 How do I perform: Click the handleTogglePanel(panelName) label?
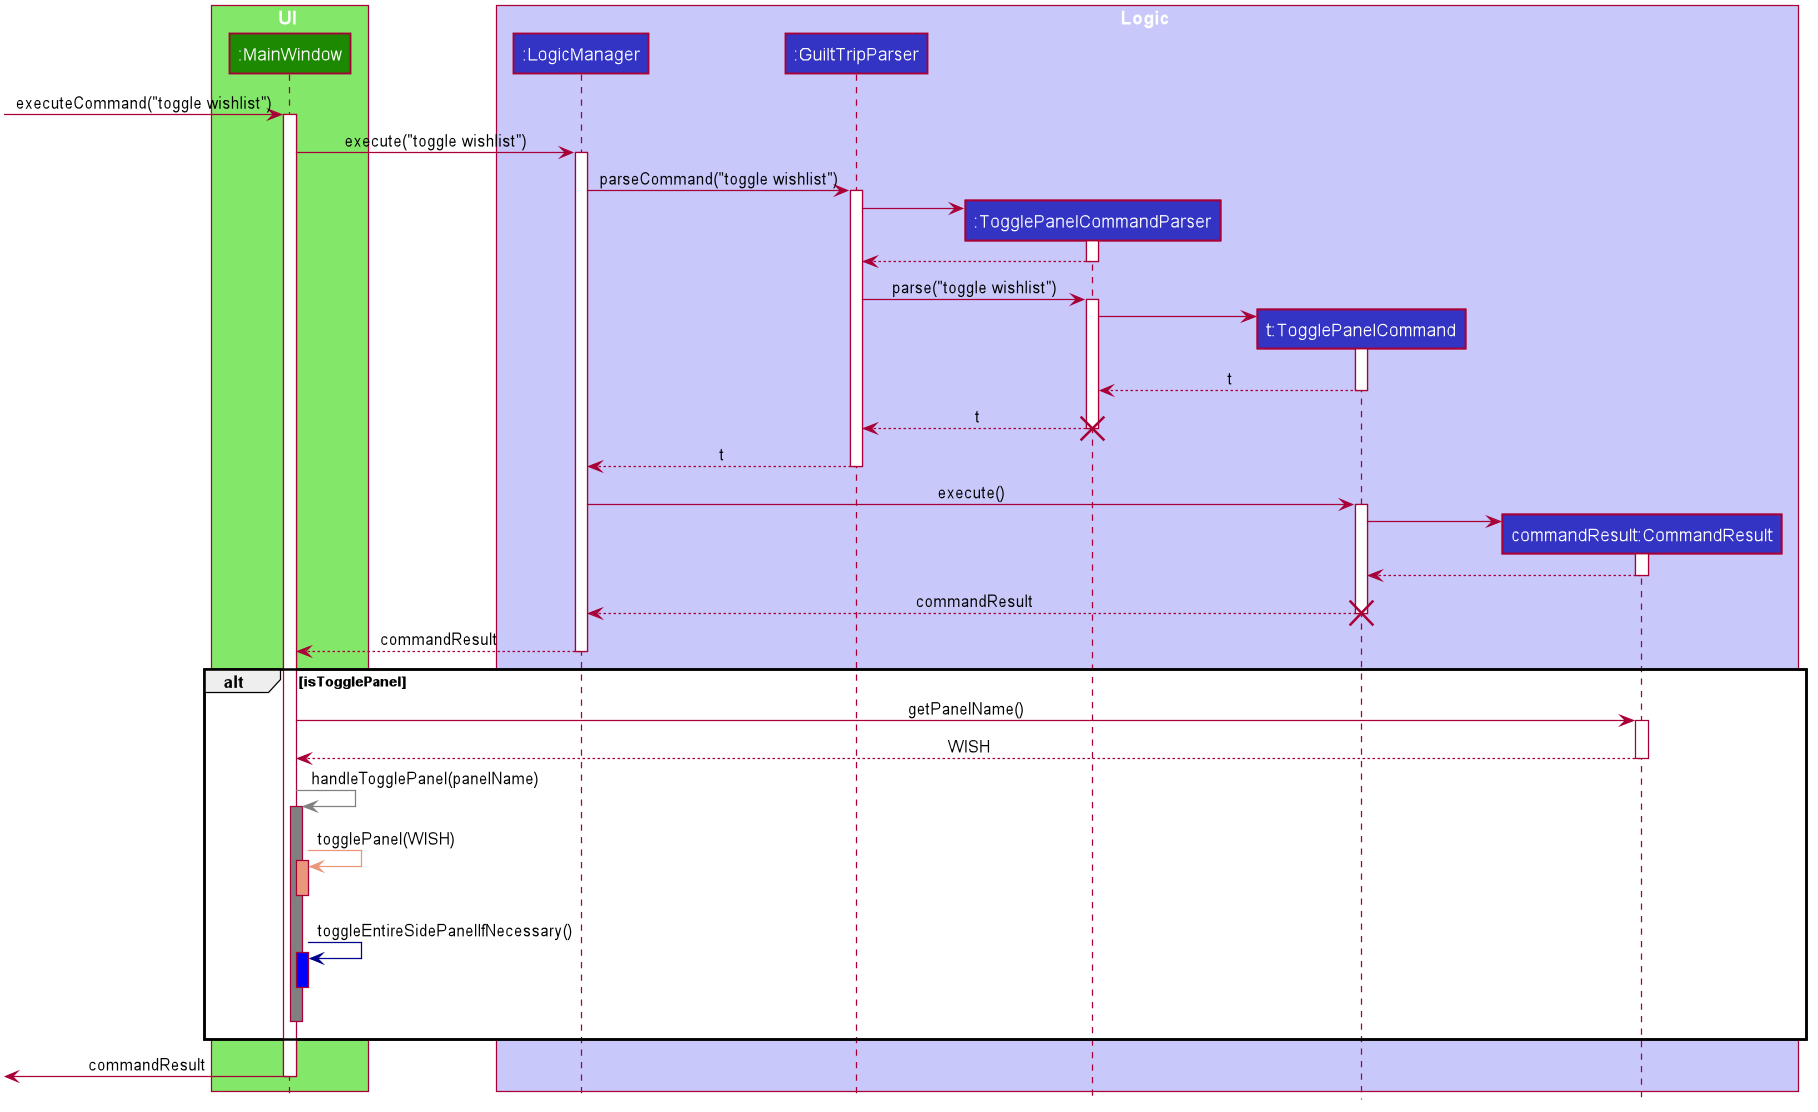click(x=424, y=779)
